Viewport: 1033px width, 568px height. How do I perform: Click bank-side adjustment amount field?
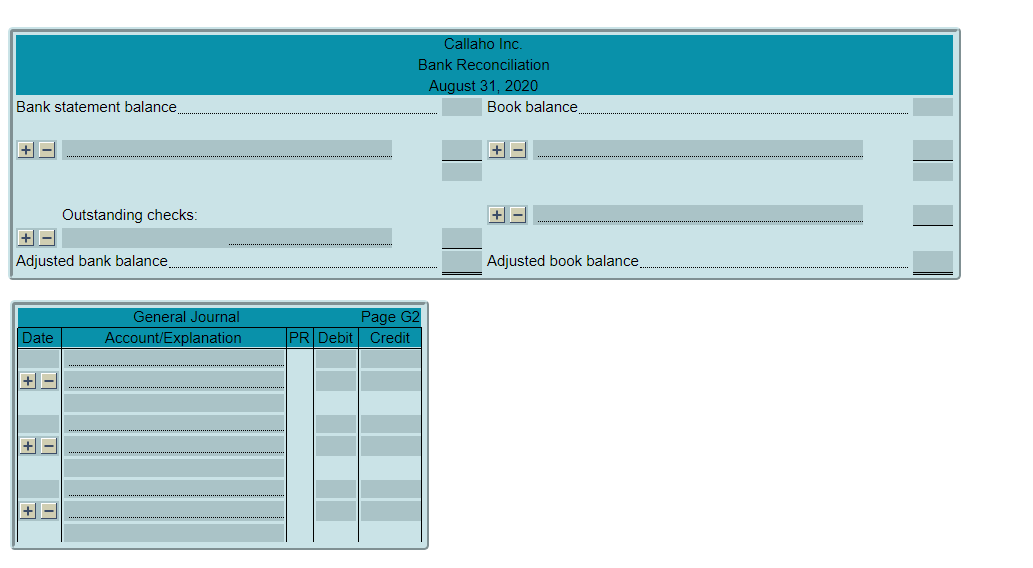462,150
